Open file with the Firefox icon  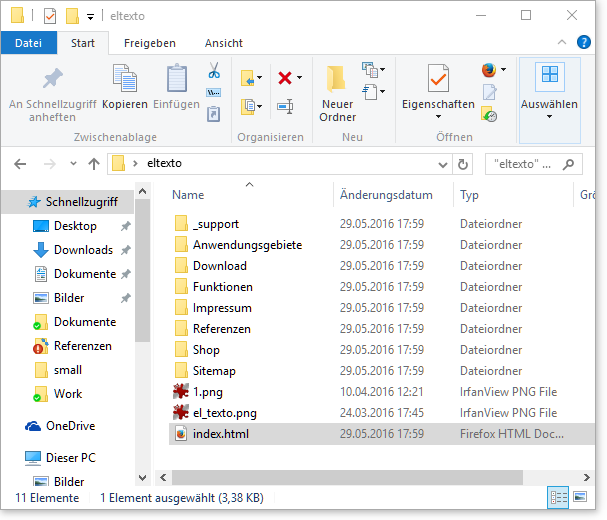click(x=489, y=70)
